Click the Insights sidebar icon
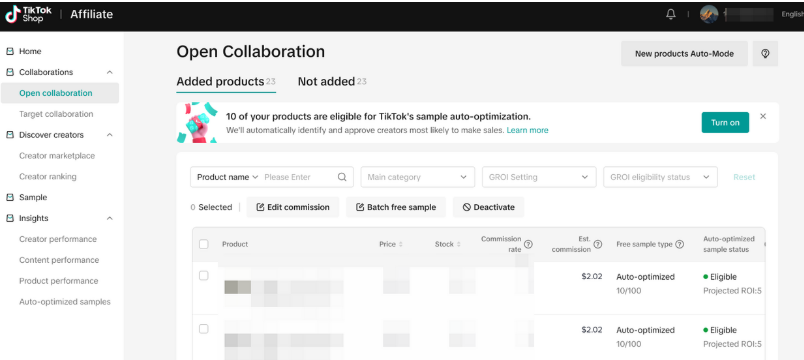 [9, 218]
